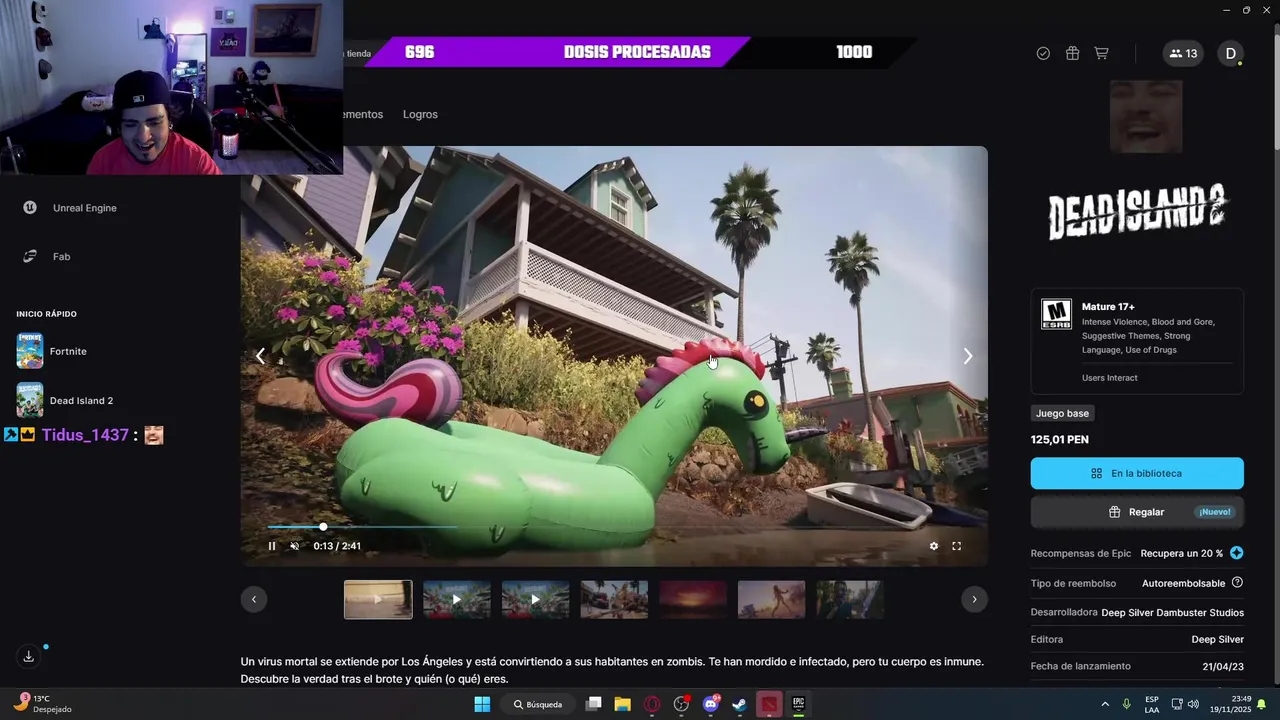
Task: Click the trailer playback position handle
Action: [323, 526]
